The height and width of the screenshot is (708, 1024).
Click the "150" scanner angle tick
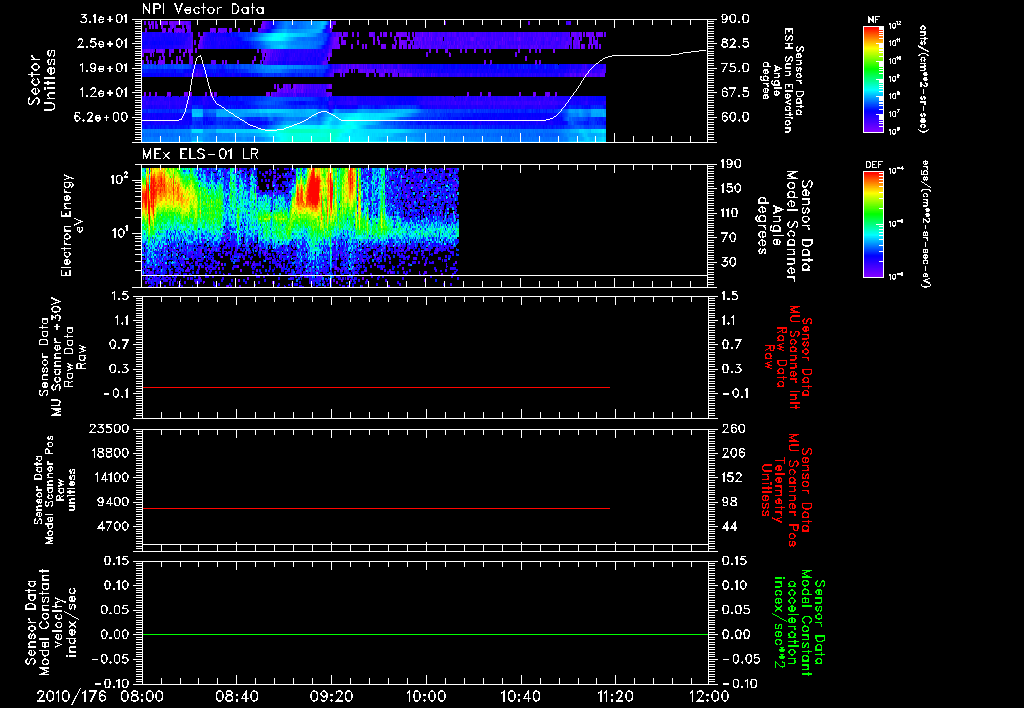click(x=731, y=188)
